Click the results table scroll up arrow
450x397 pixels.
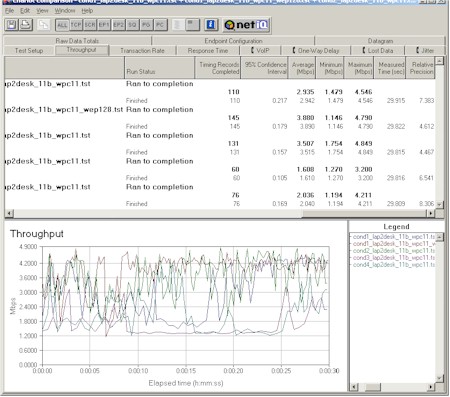(440, 61)
